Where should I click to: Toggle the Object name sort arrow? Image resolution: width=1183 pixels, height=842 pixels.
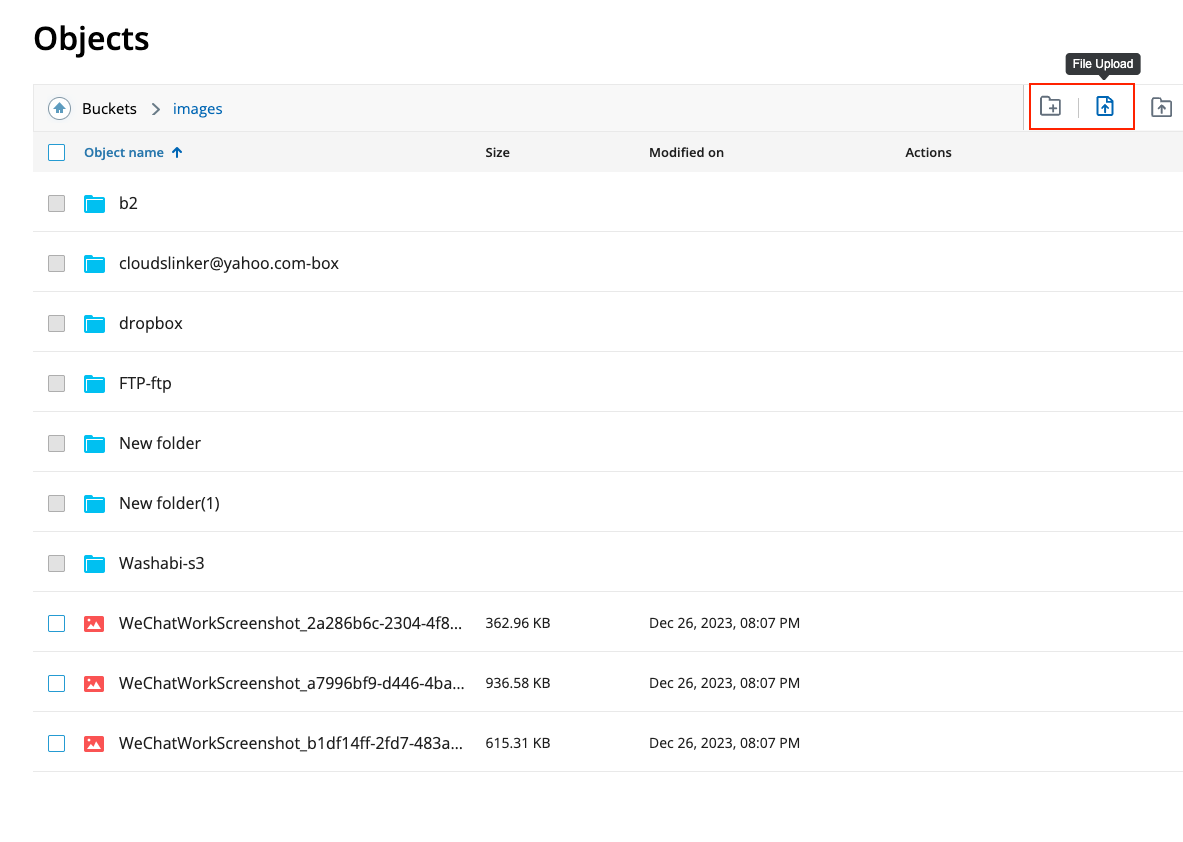click(x=178, y=152)
